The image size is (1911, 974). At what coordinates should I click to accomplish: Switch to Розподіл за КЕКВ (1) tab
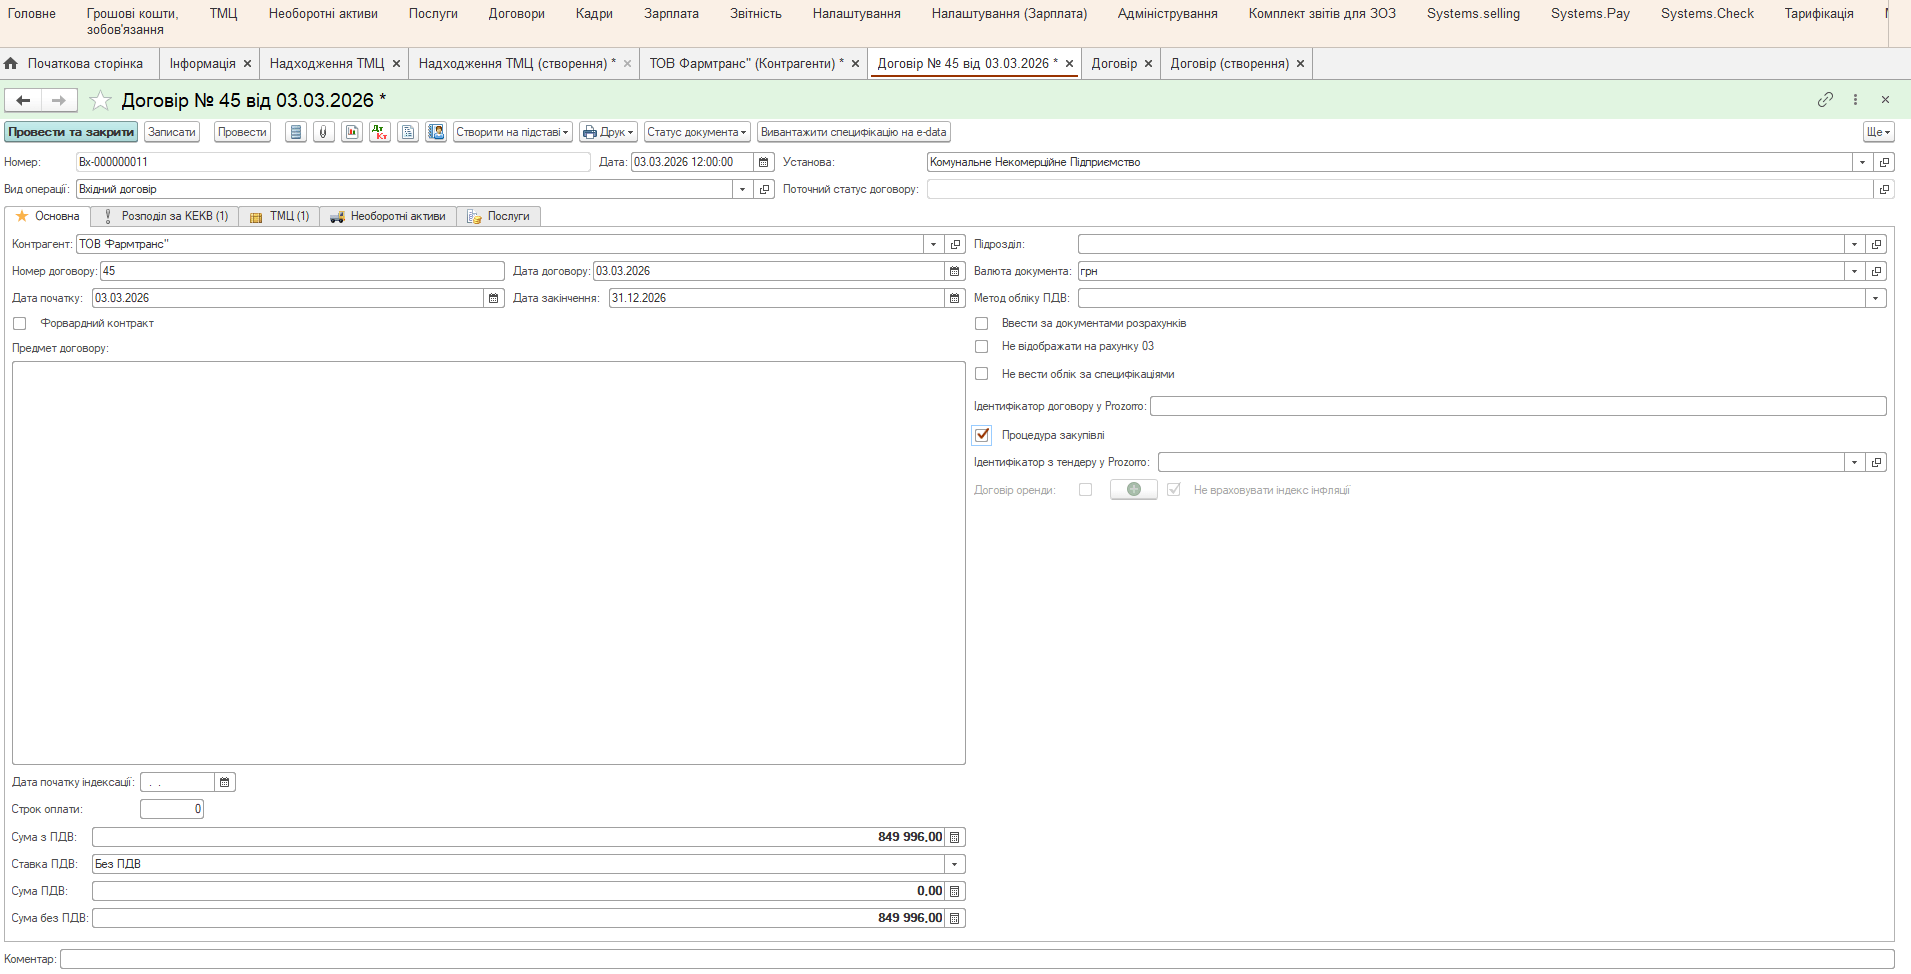click(x=165, y=216)
